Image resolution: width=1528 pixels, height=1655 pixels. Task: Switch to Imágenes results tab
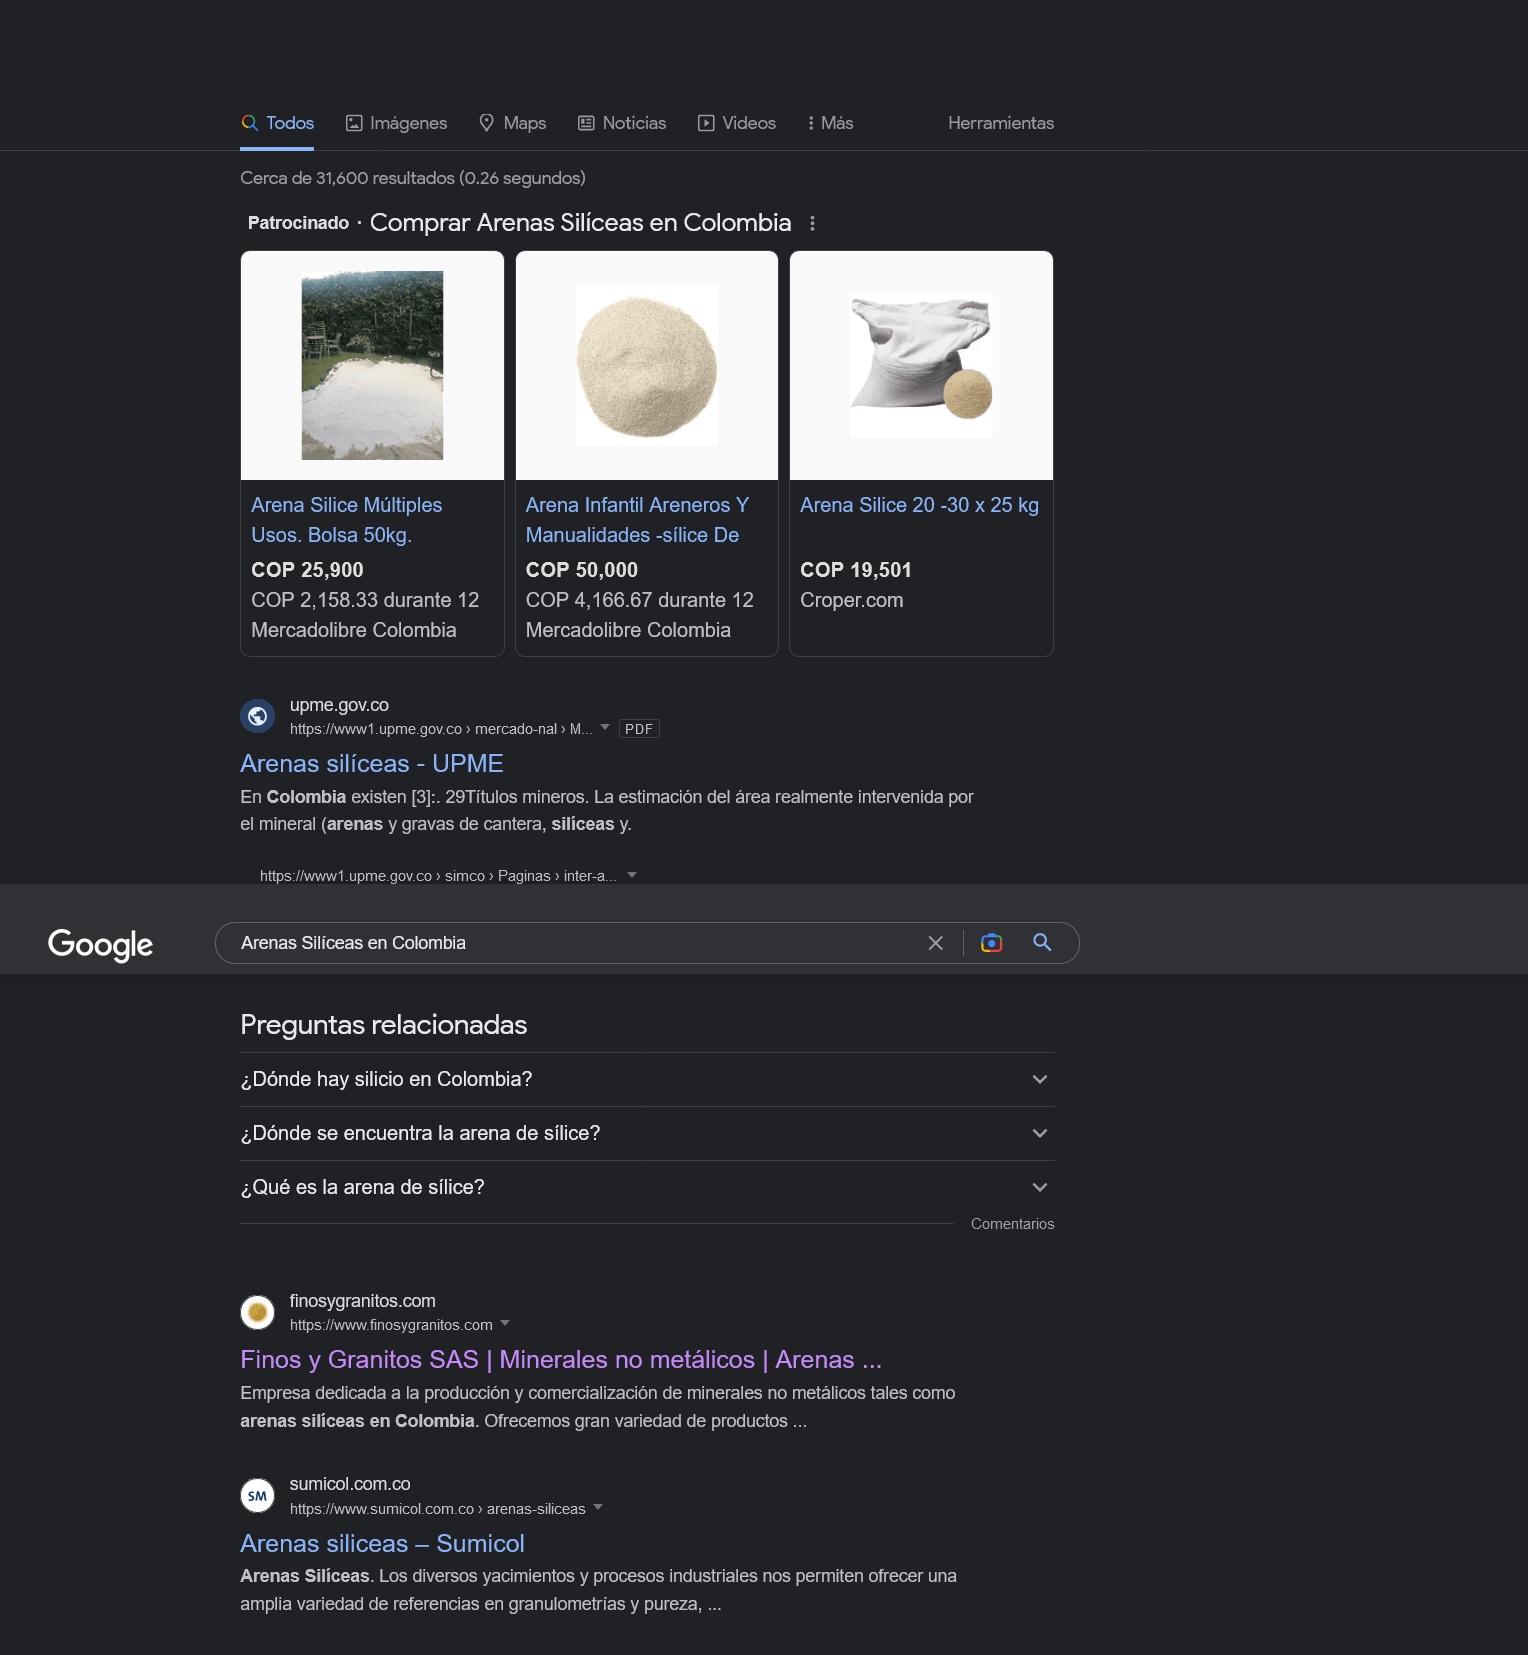pyautogui.click(x=396, y=123)
